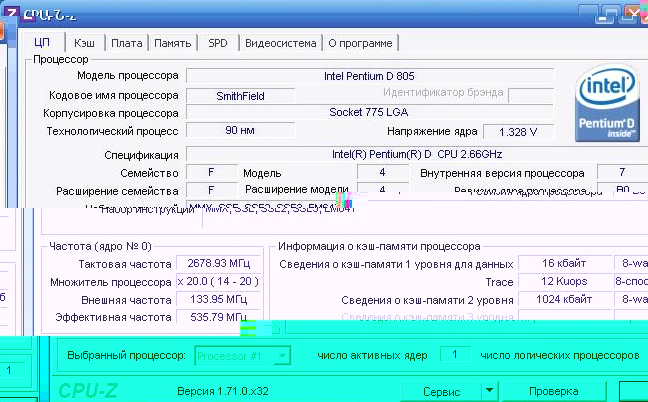Image resolution: width=648 pixels, height=402 pixels.
Task: Click the Intel Pentium D inside logo
Action: 607,103
